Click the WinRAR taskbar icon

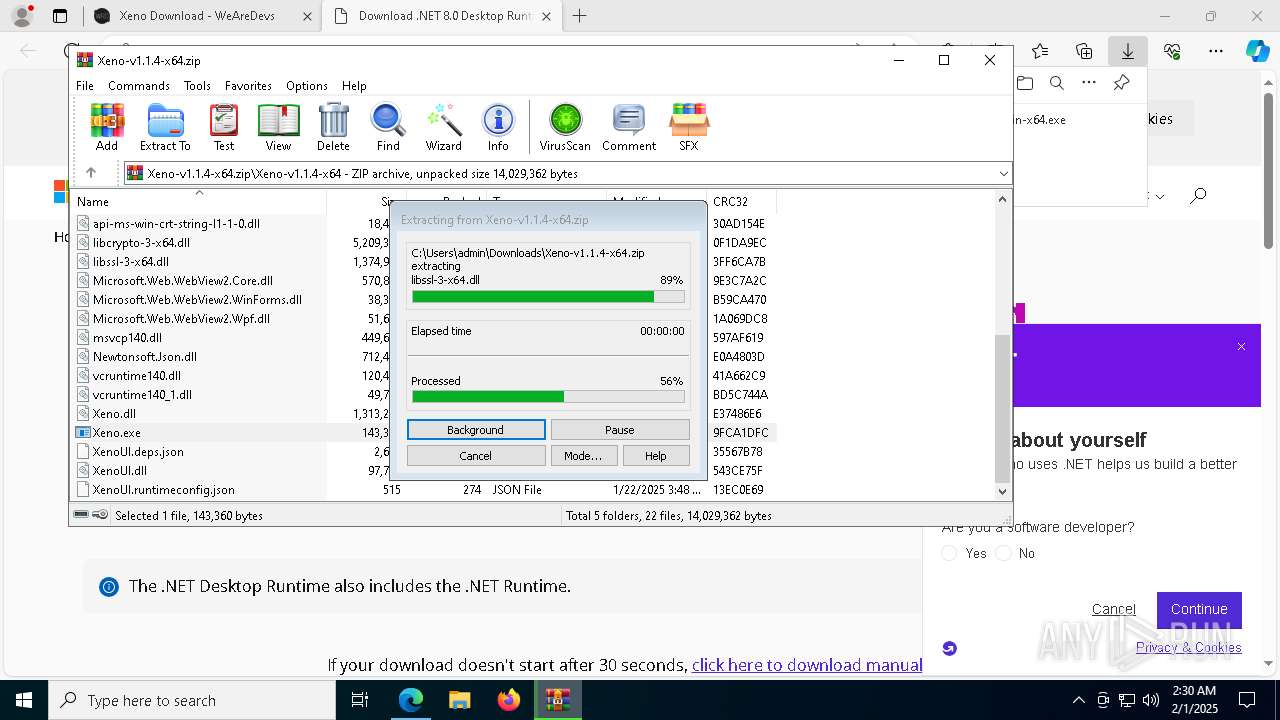(x=557, y=700)
